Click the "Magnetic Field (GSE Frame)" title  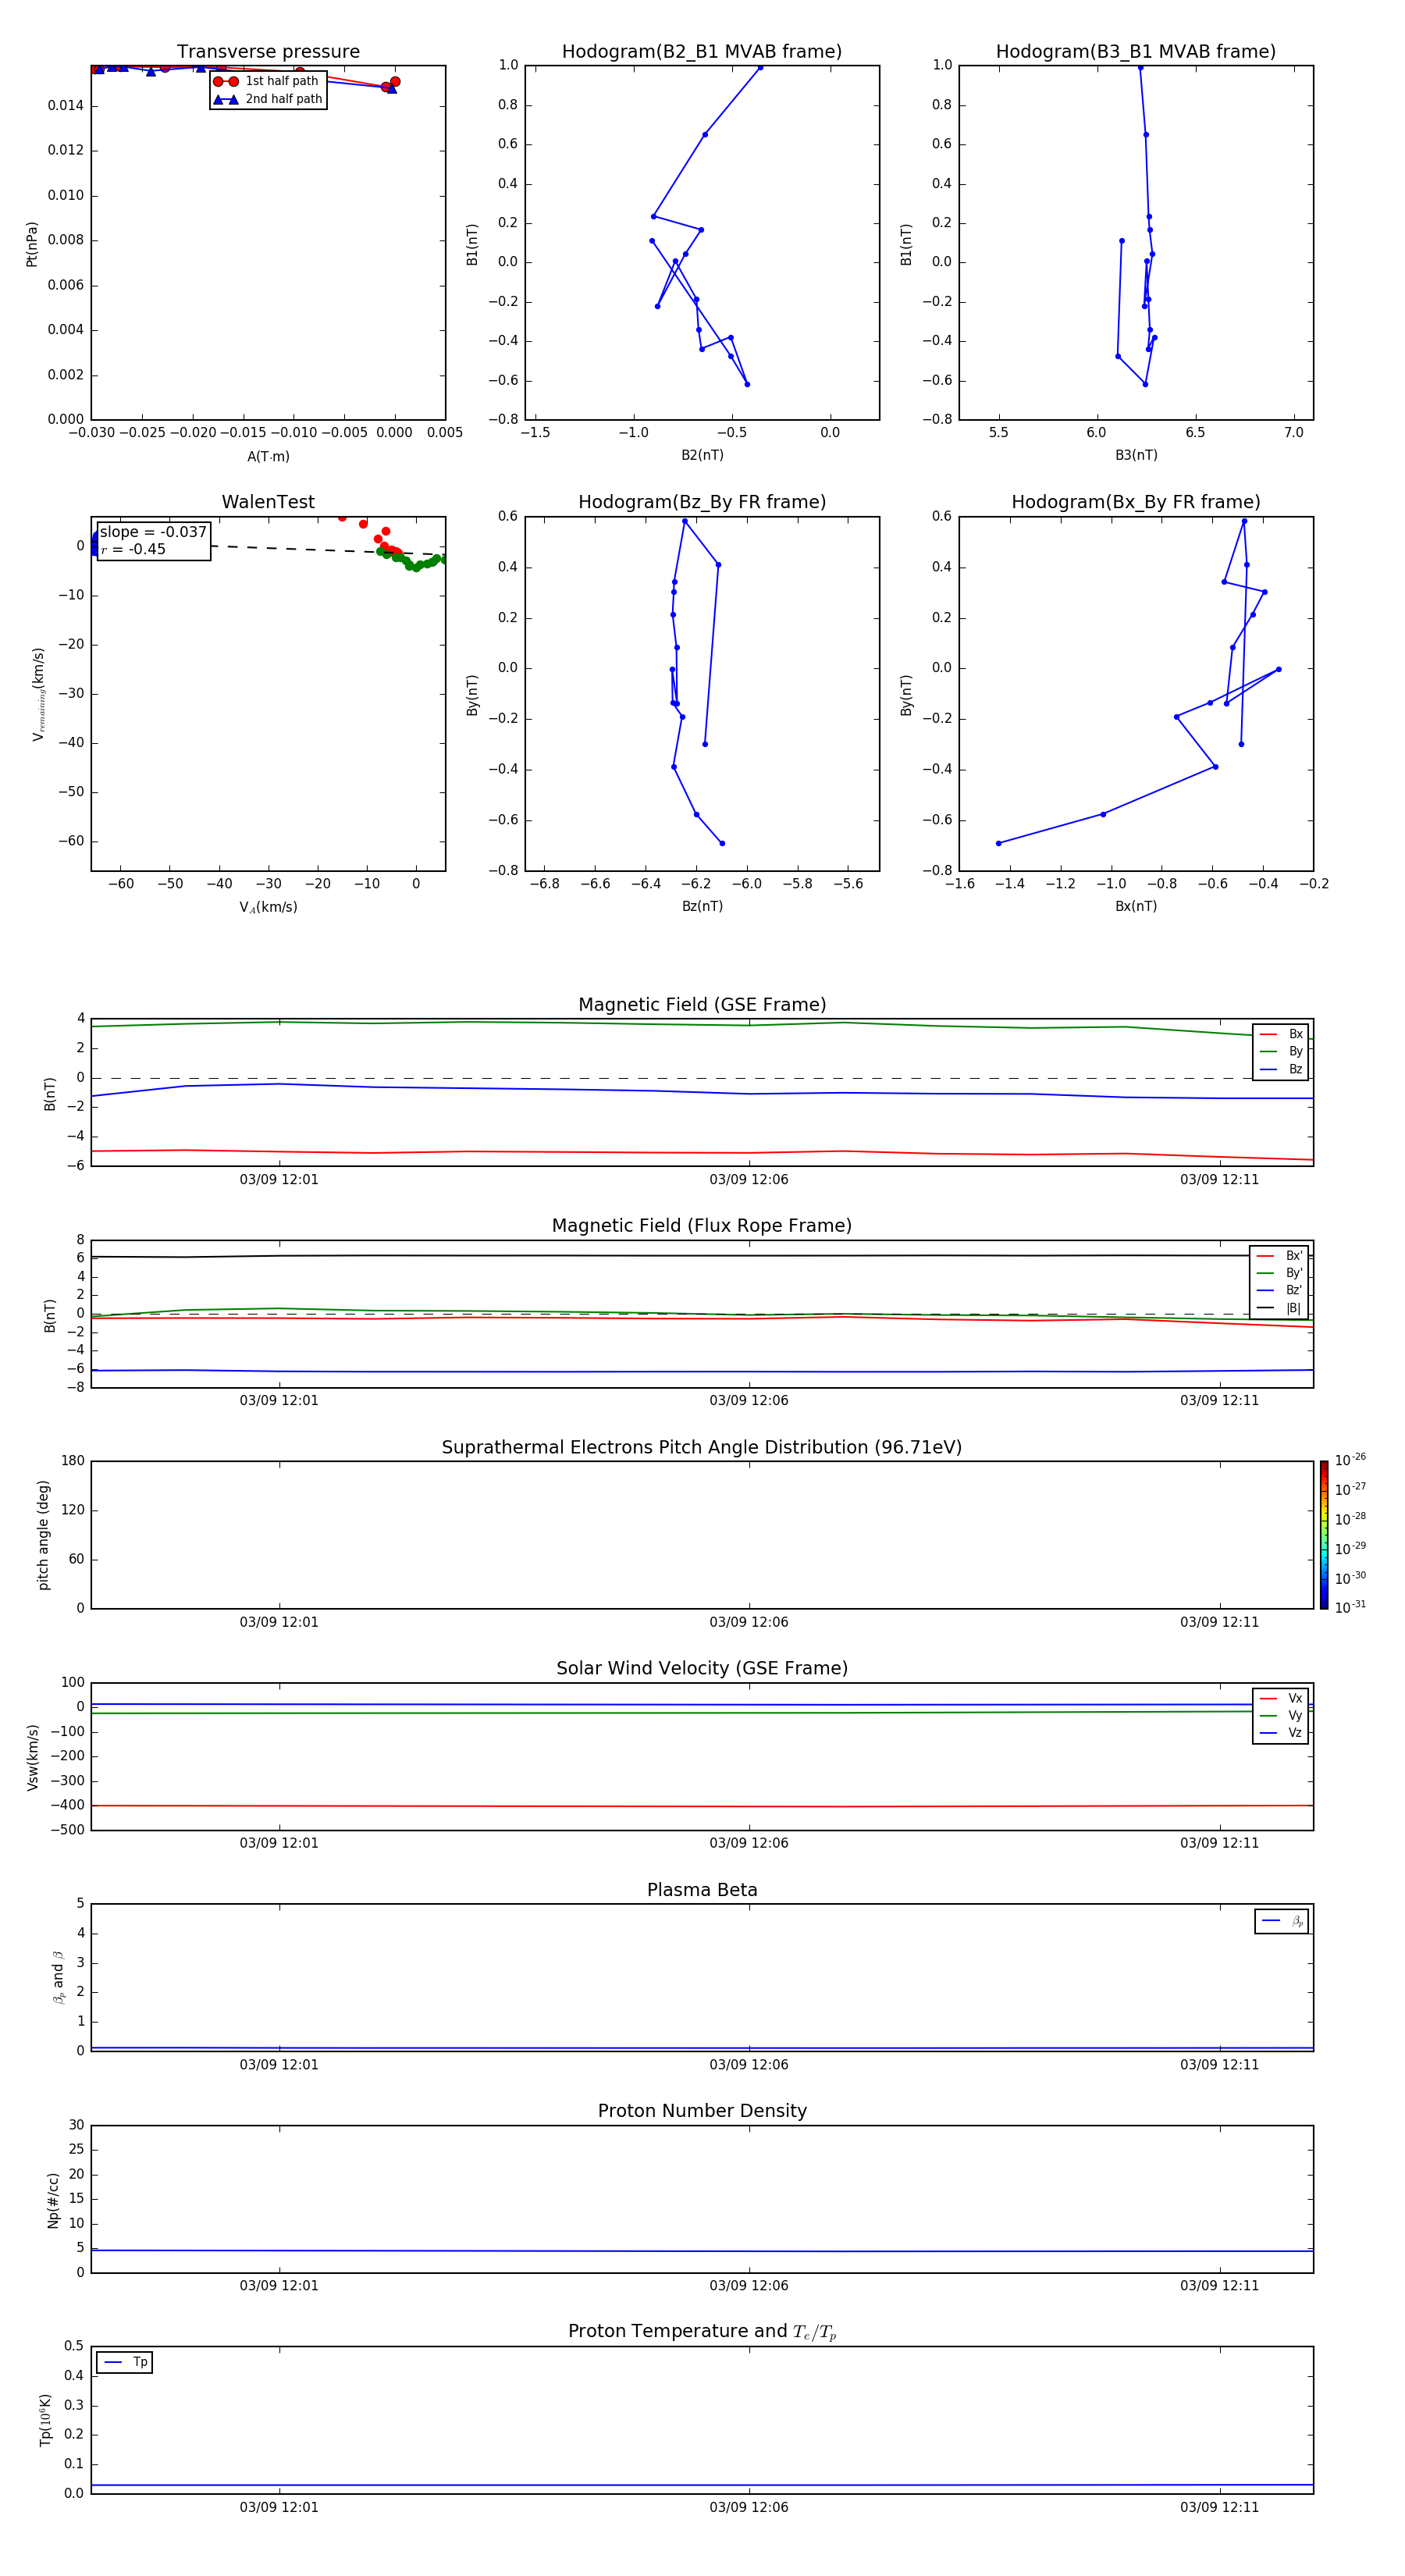pyautogui.click(x=702, y=1005)
